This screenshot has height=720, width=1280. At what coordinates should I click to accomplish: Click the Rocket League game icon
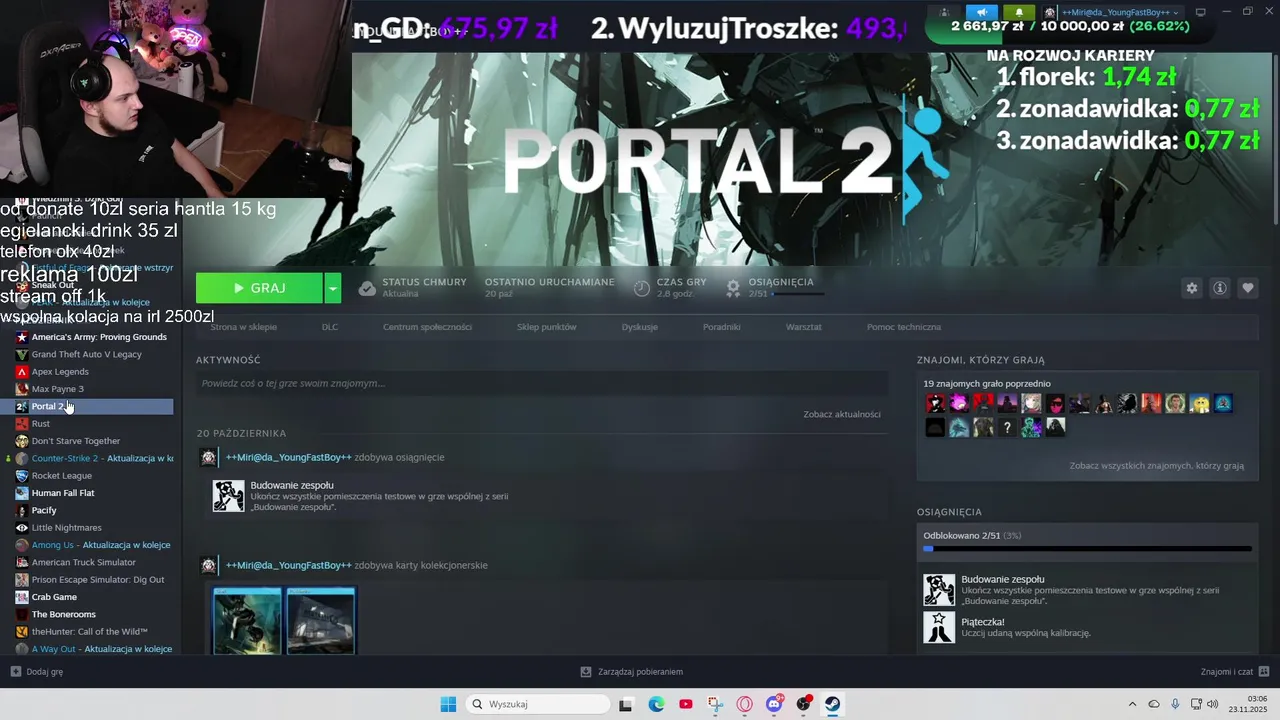[22, 476]
